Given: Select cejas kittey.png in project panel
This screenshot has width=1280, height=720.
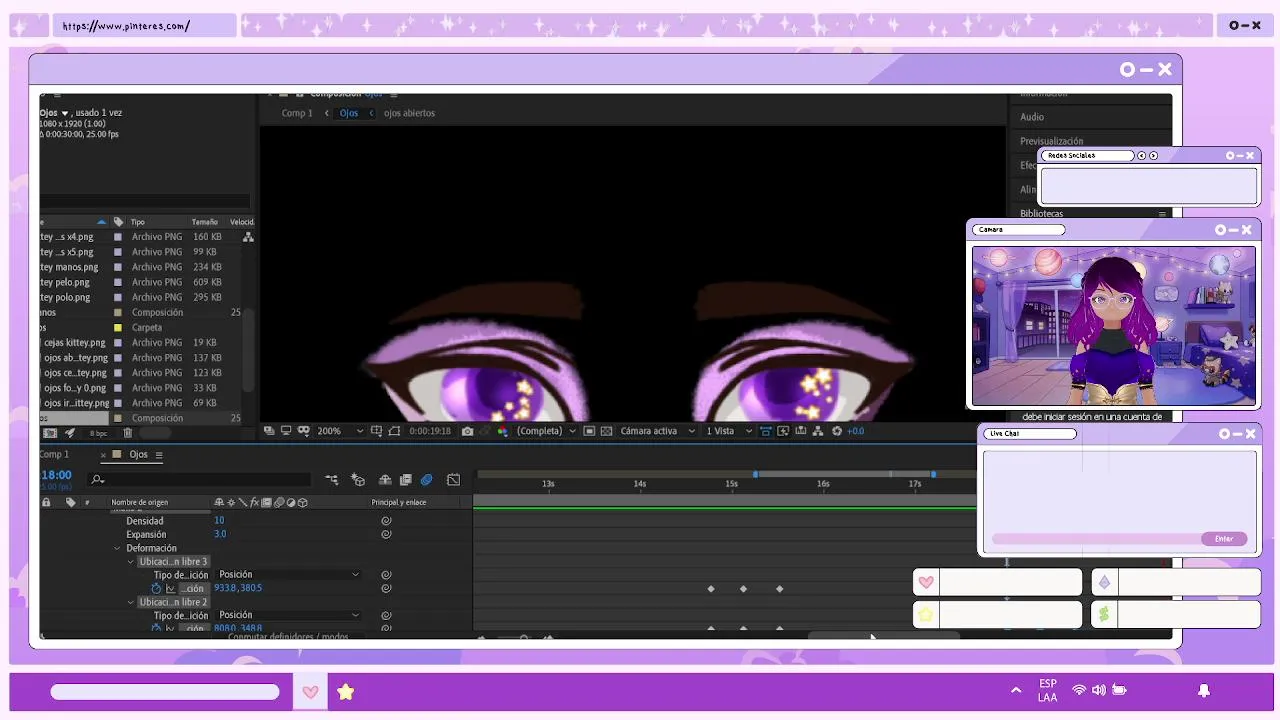Looking at the screenshot, I should click(75, 342).
